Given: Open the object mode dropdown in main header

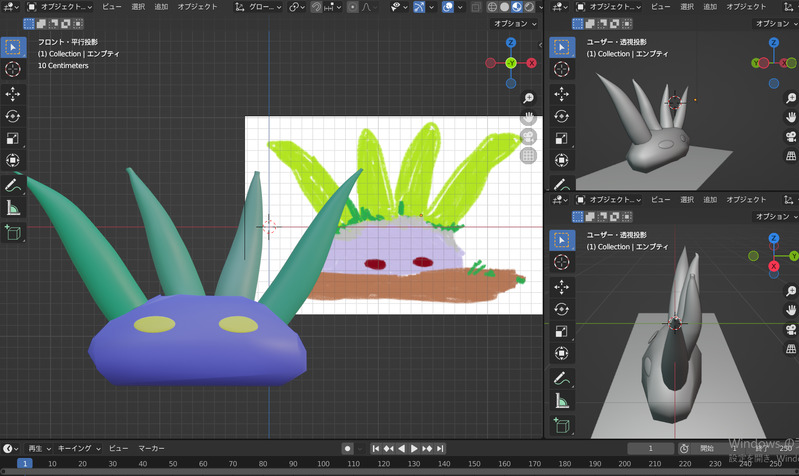Looking at the screenshot, I should pyautogui.click(x=62, y=7).
